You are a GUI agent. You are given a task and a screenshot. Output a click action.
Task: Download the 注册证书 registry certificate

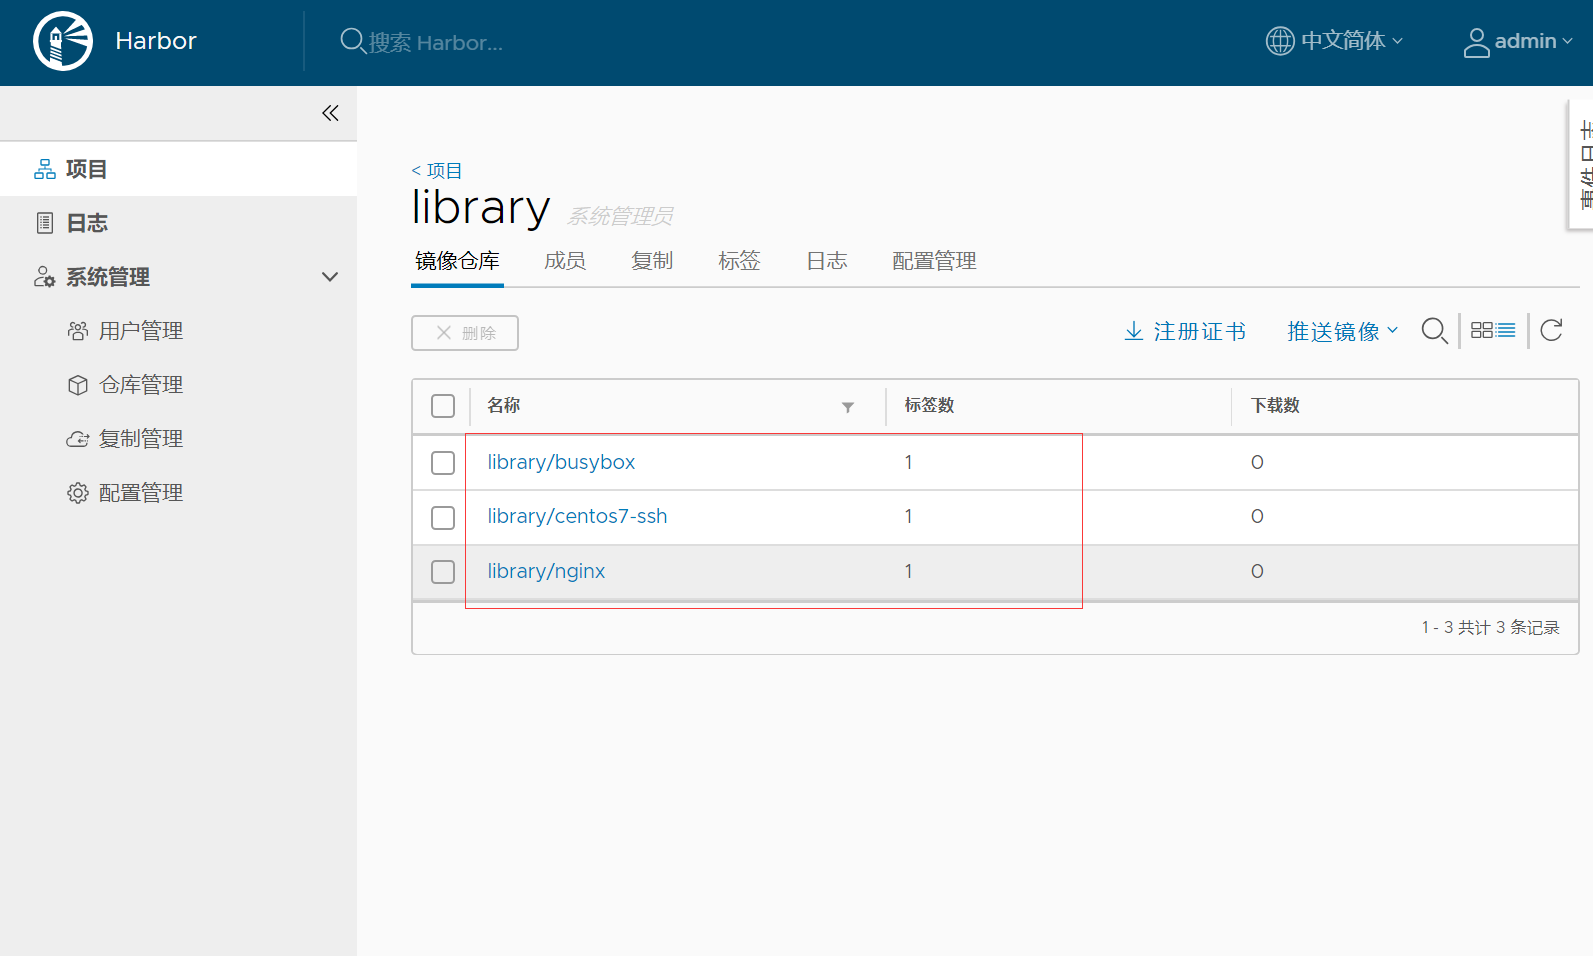1185,332
